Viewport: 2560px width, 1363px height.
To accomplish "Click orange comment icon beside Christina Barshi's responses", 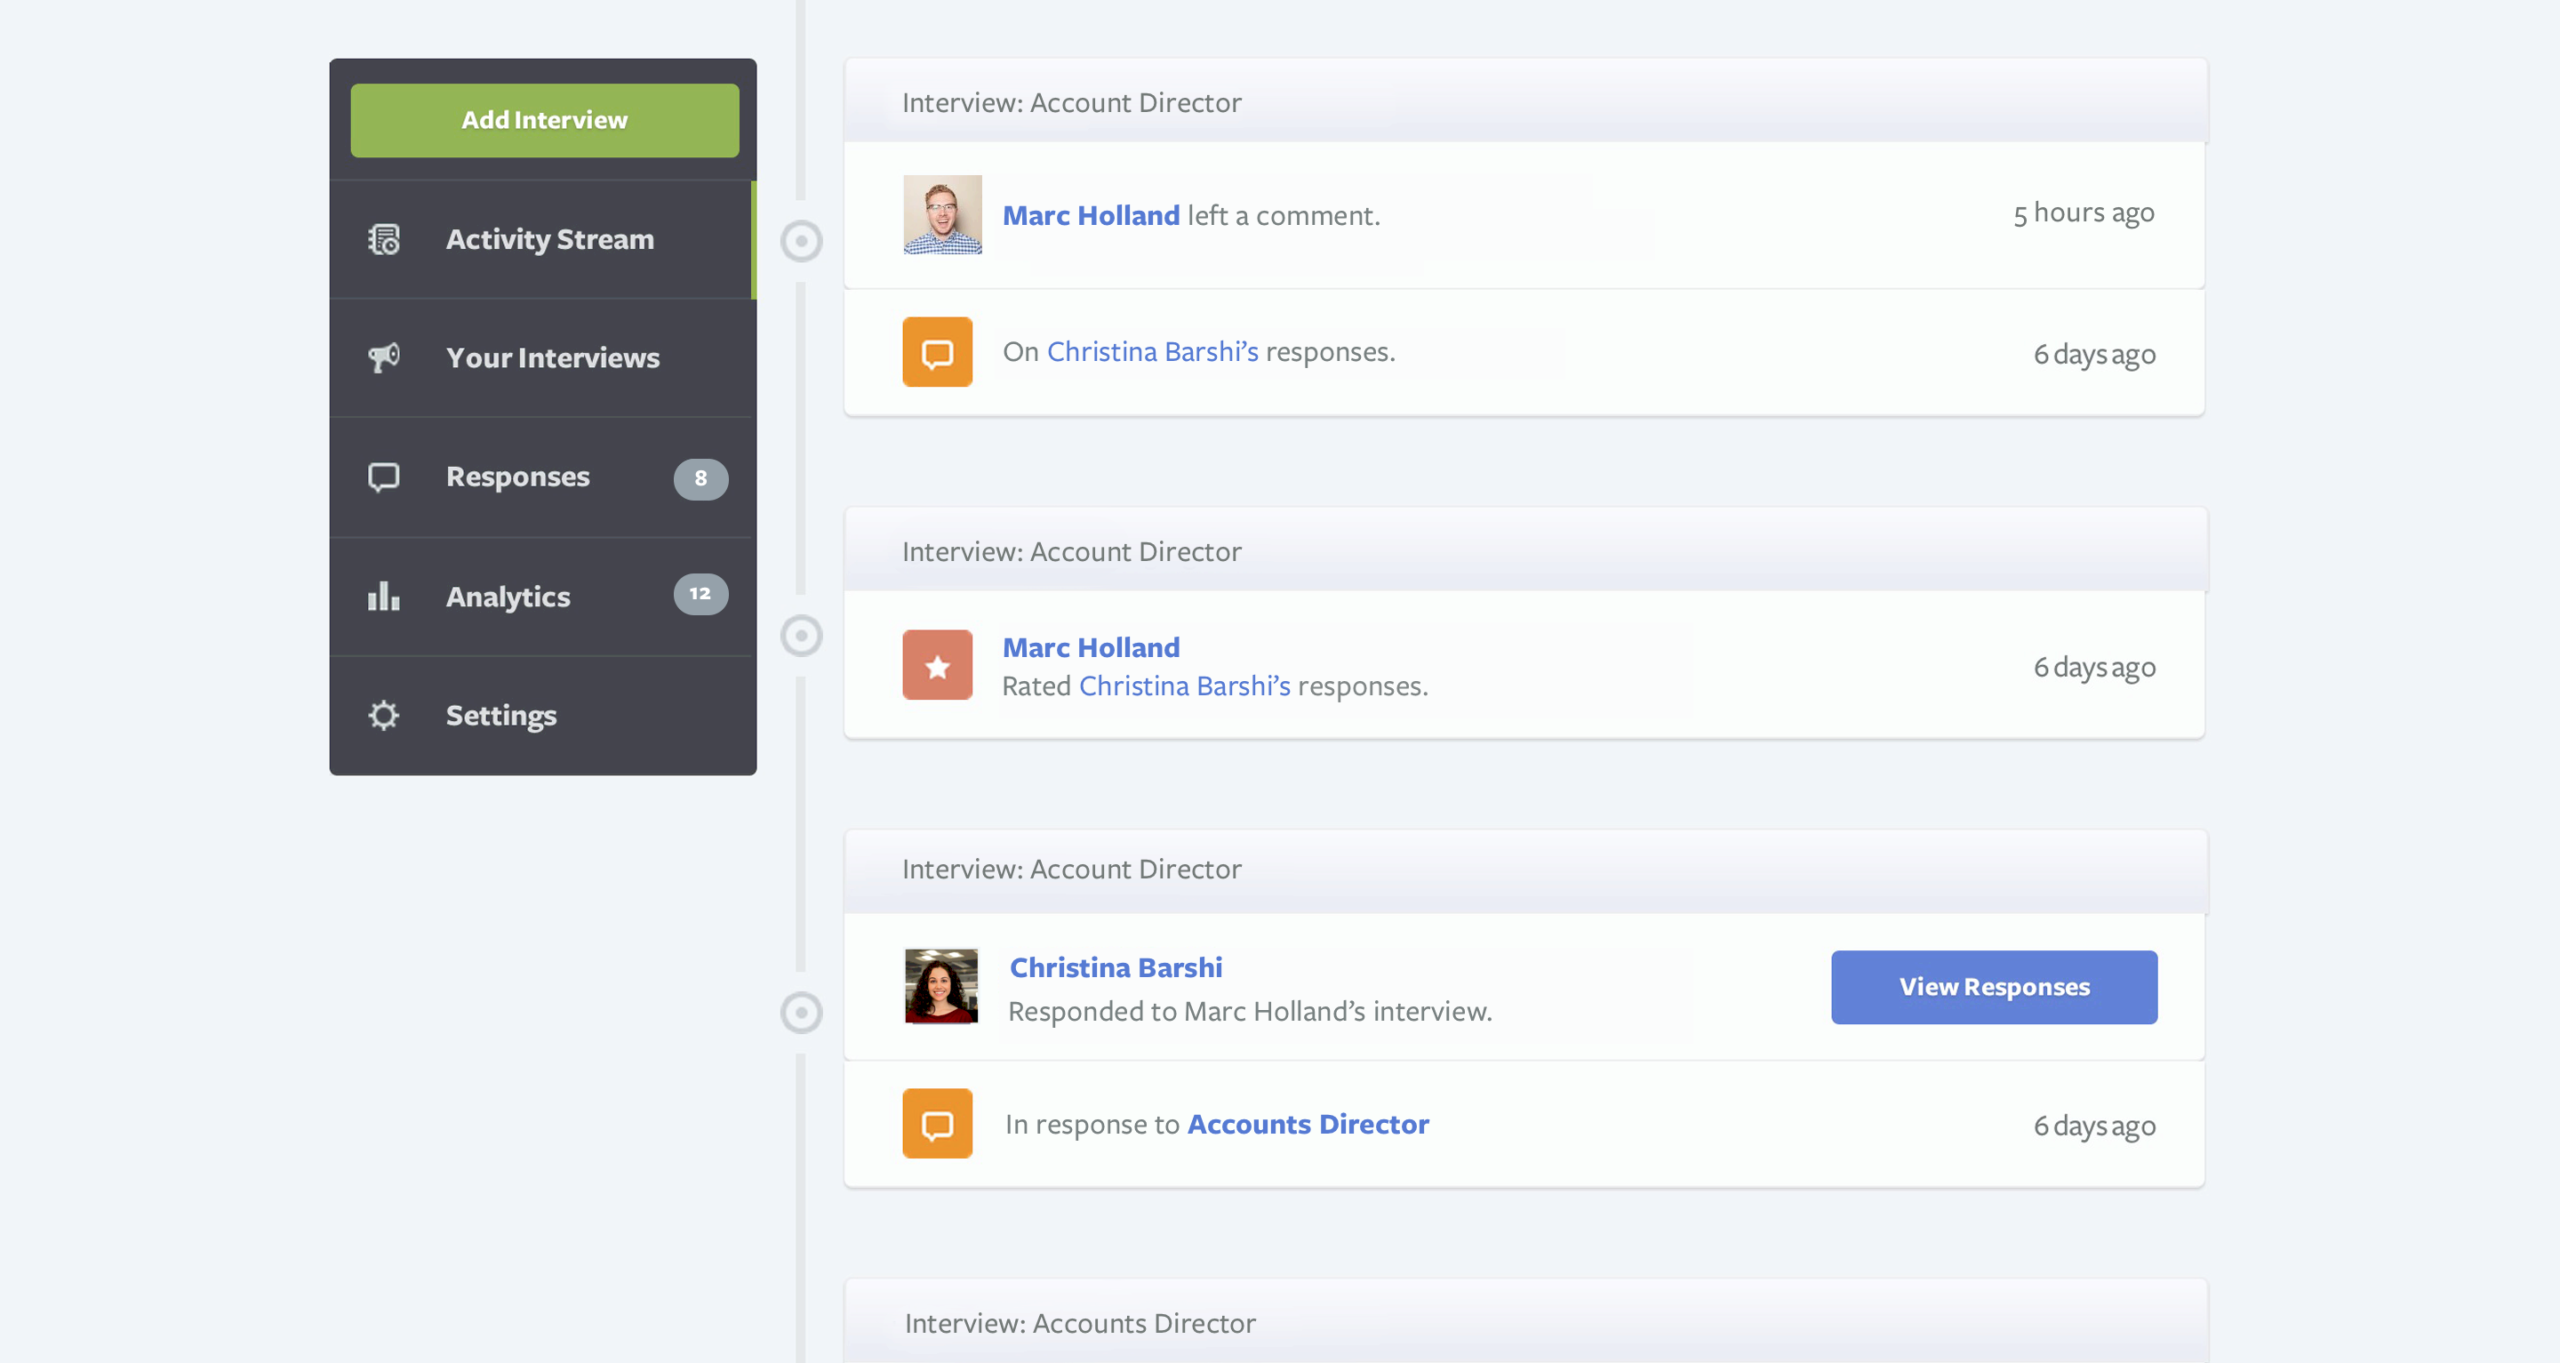I will click(x=937, y=352).
